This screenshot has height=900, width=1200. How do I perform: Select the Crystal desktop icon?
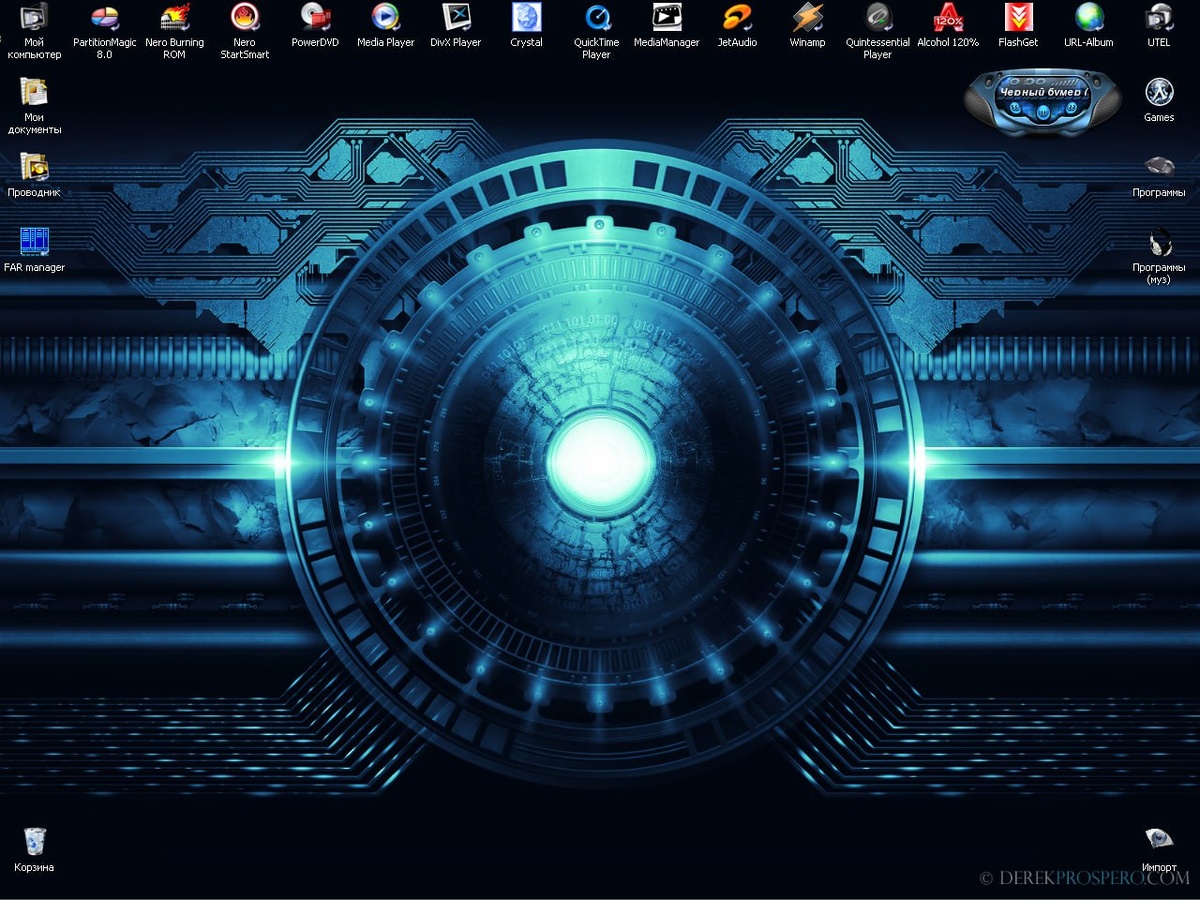click(526, 25)
